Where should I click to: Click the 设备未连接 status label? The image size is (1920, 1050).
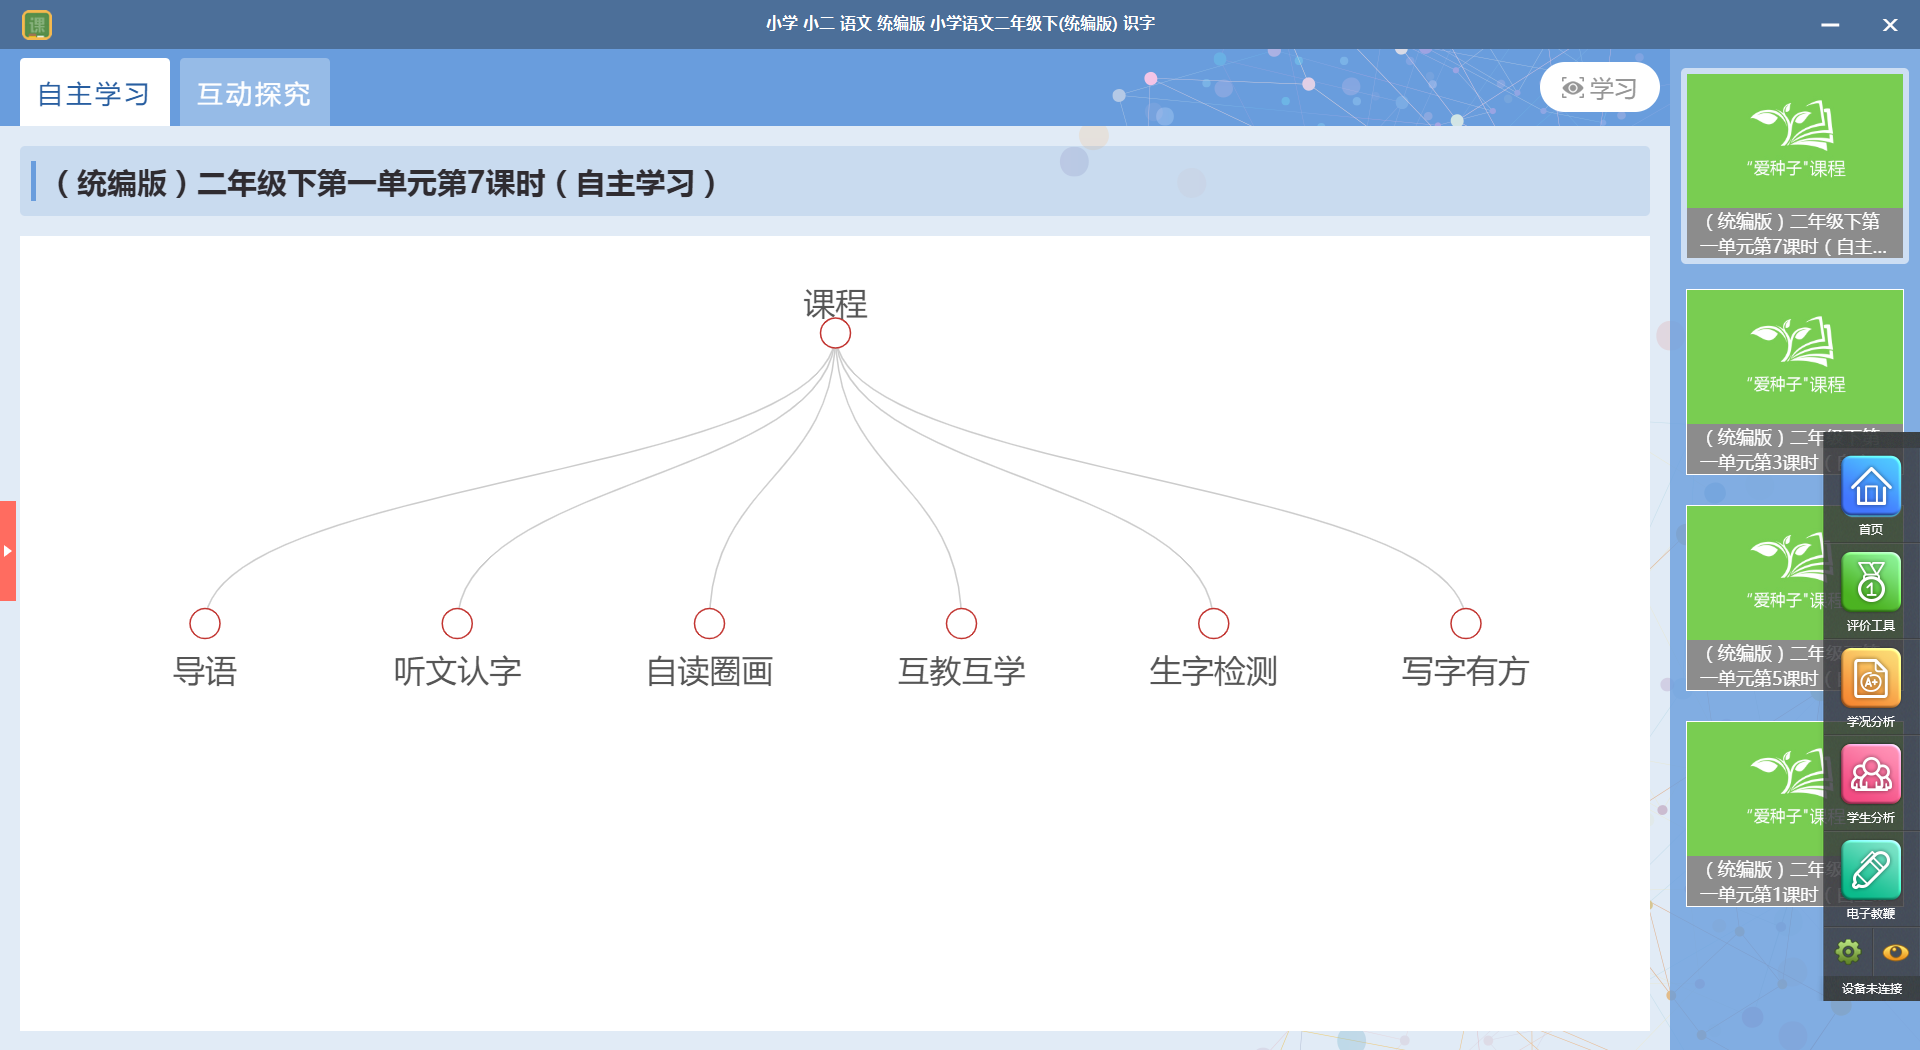click(1871, 988)
